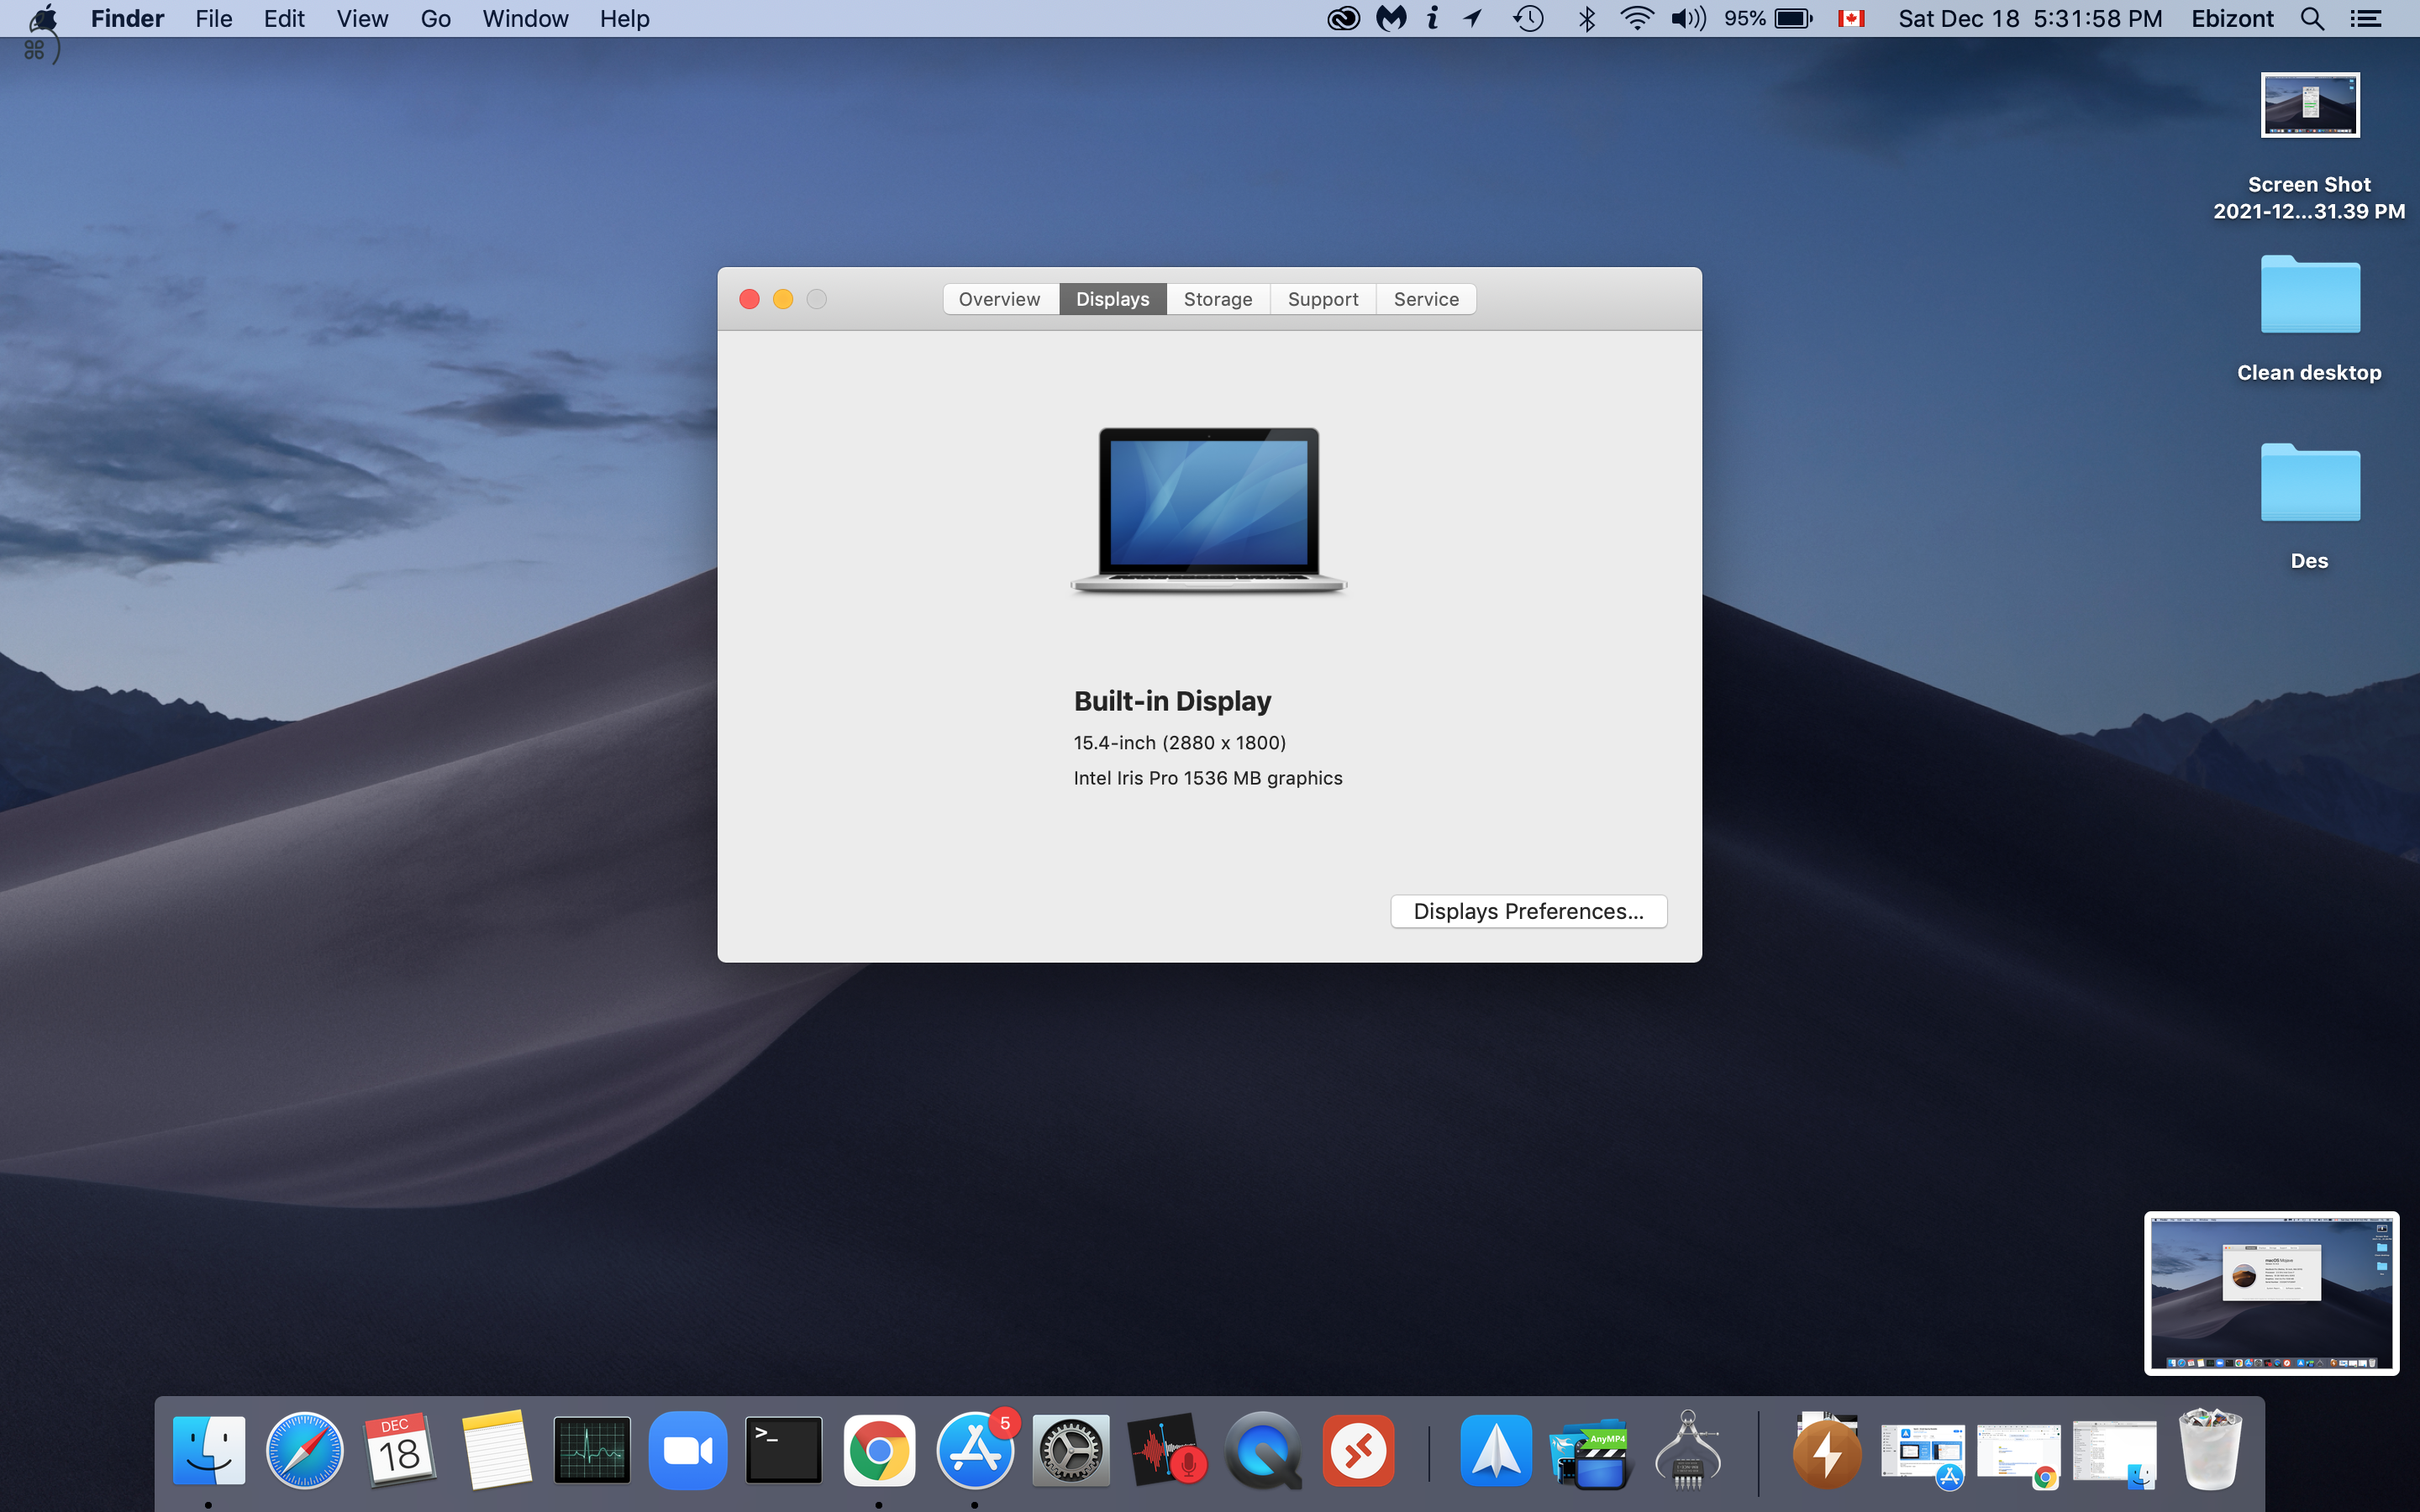The height and width of the screenshot is (1512, 2420).
Task: Open Terminal in the Dock
Action: 784,1450
